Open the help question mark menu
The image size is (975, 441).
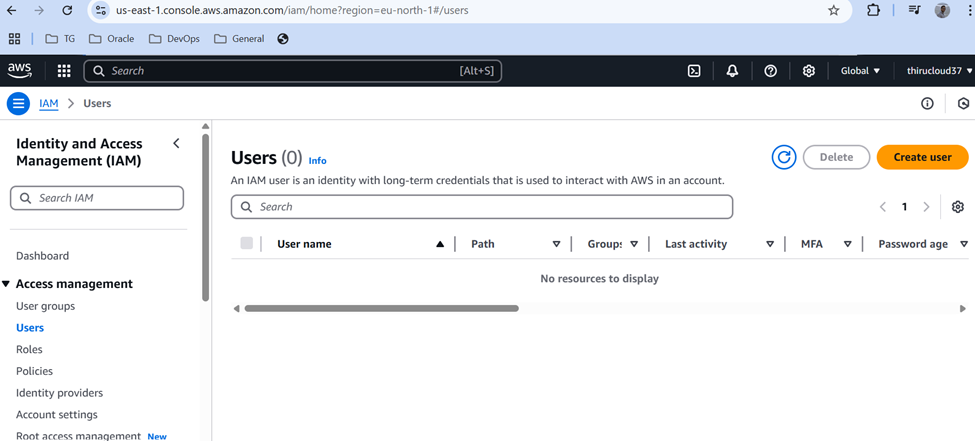click(770, 71)
